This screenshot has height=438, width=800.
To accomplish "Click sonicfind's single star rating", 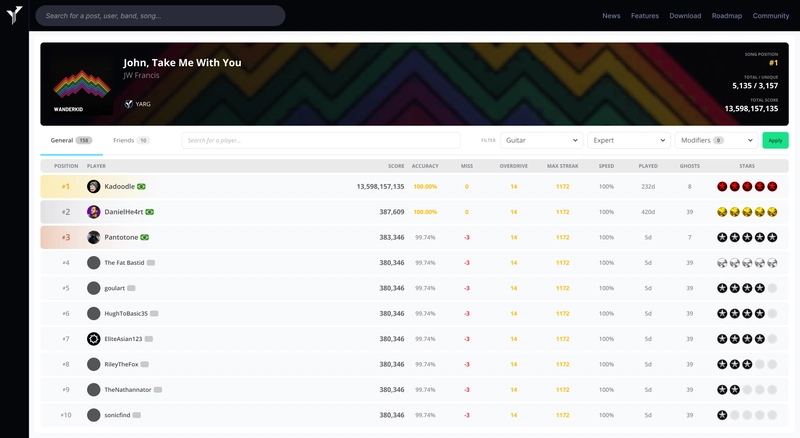I will (x=747, y=415).
